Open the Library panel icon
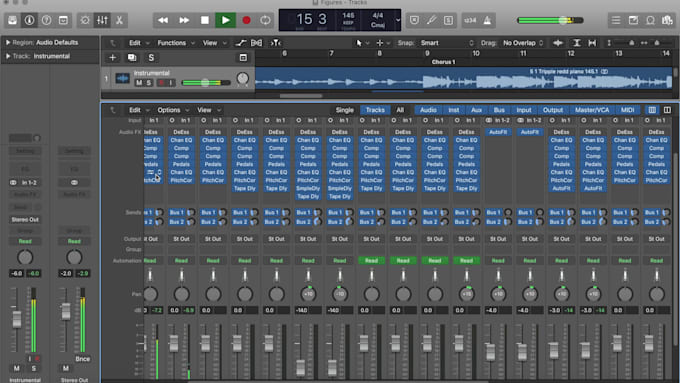The image size is (680, 383). [12, 20]
